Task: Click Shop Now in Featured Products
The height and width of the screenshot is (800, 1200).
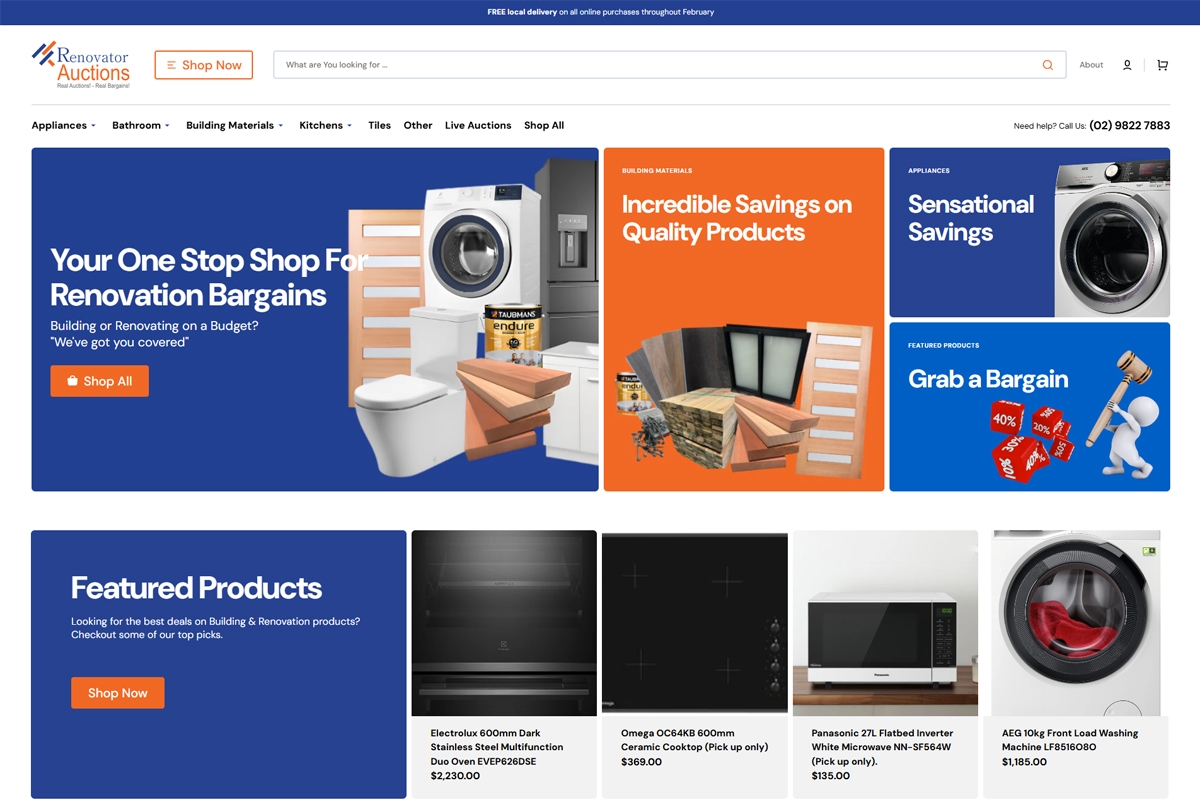Action: 117,693
